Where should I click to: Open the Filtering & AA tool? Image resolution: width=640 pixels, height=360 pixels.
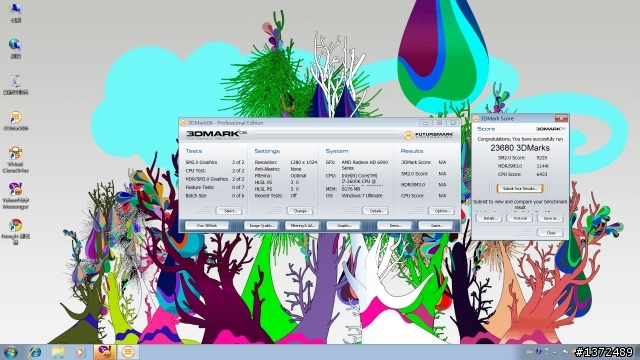coord(302,225)
